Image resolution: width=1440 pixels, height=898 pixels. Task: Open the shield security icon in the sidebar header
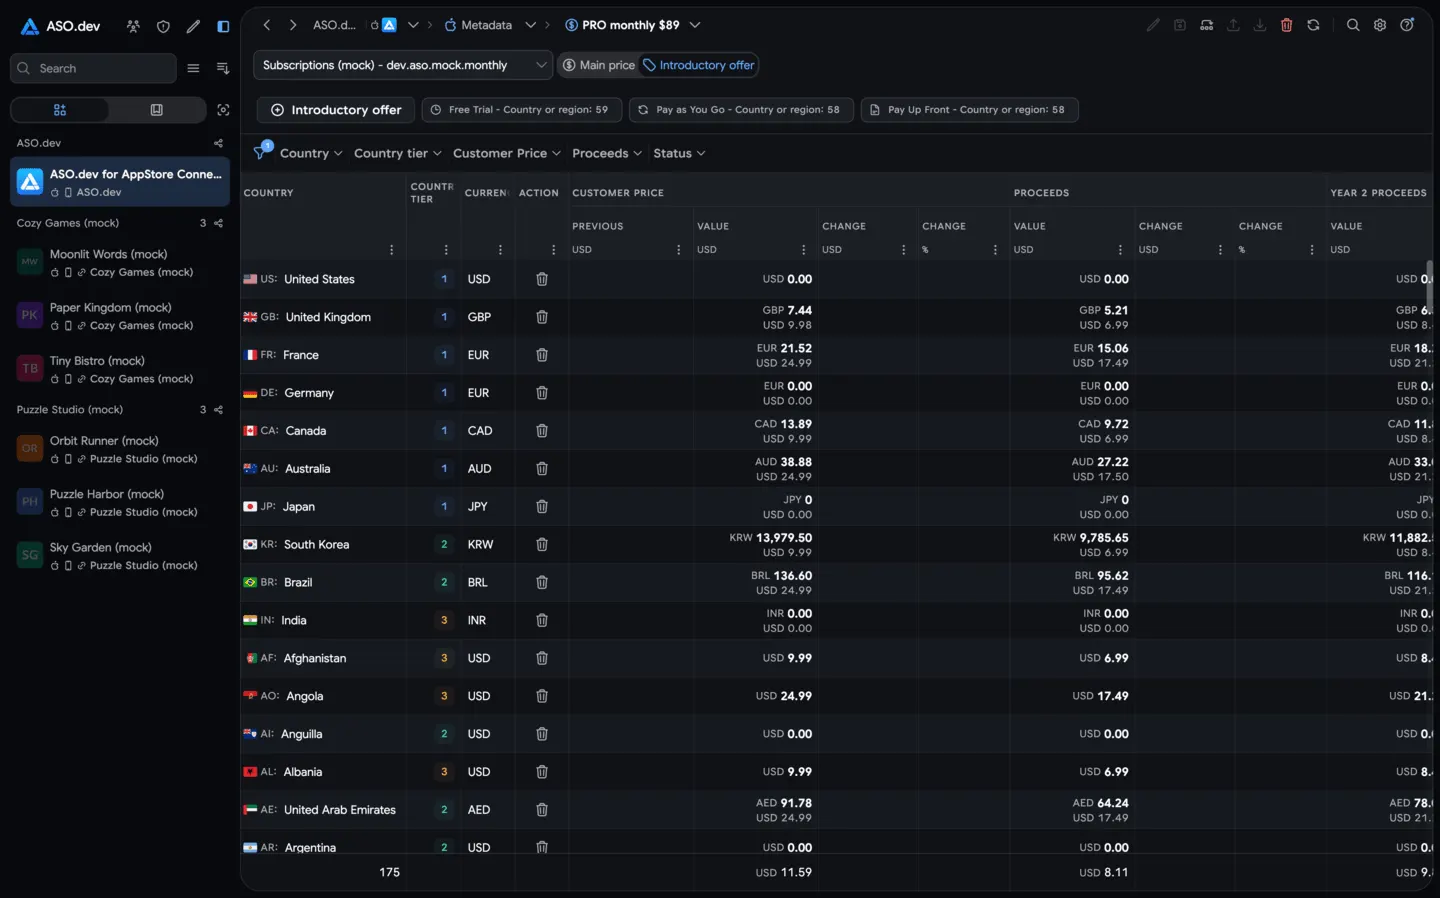[163, 27]
